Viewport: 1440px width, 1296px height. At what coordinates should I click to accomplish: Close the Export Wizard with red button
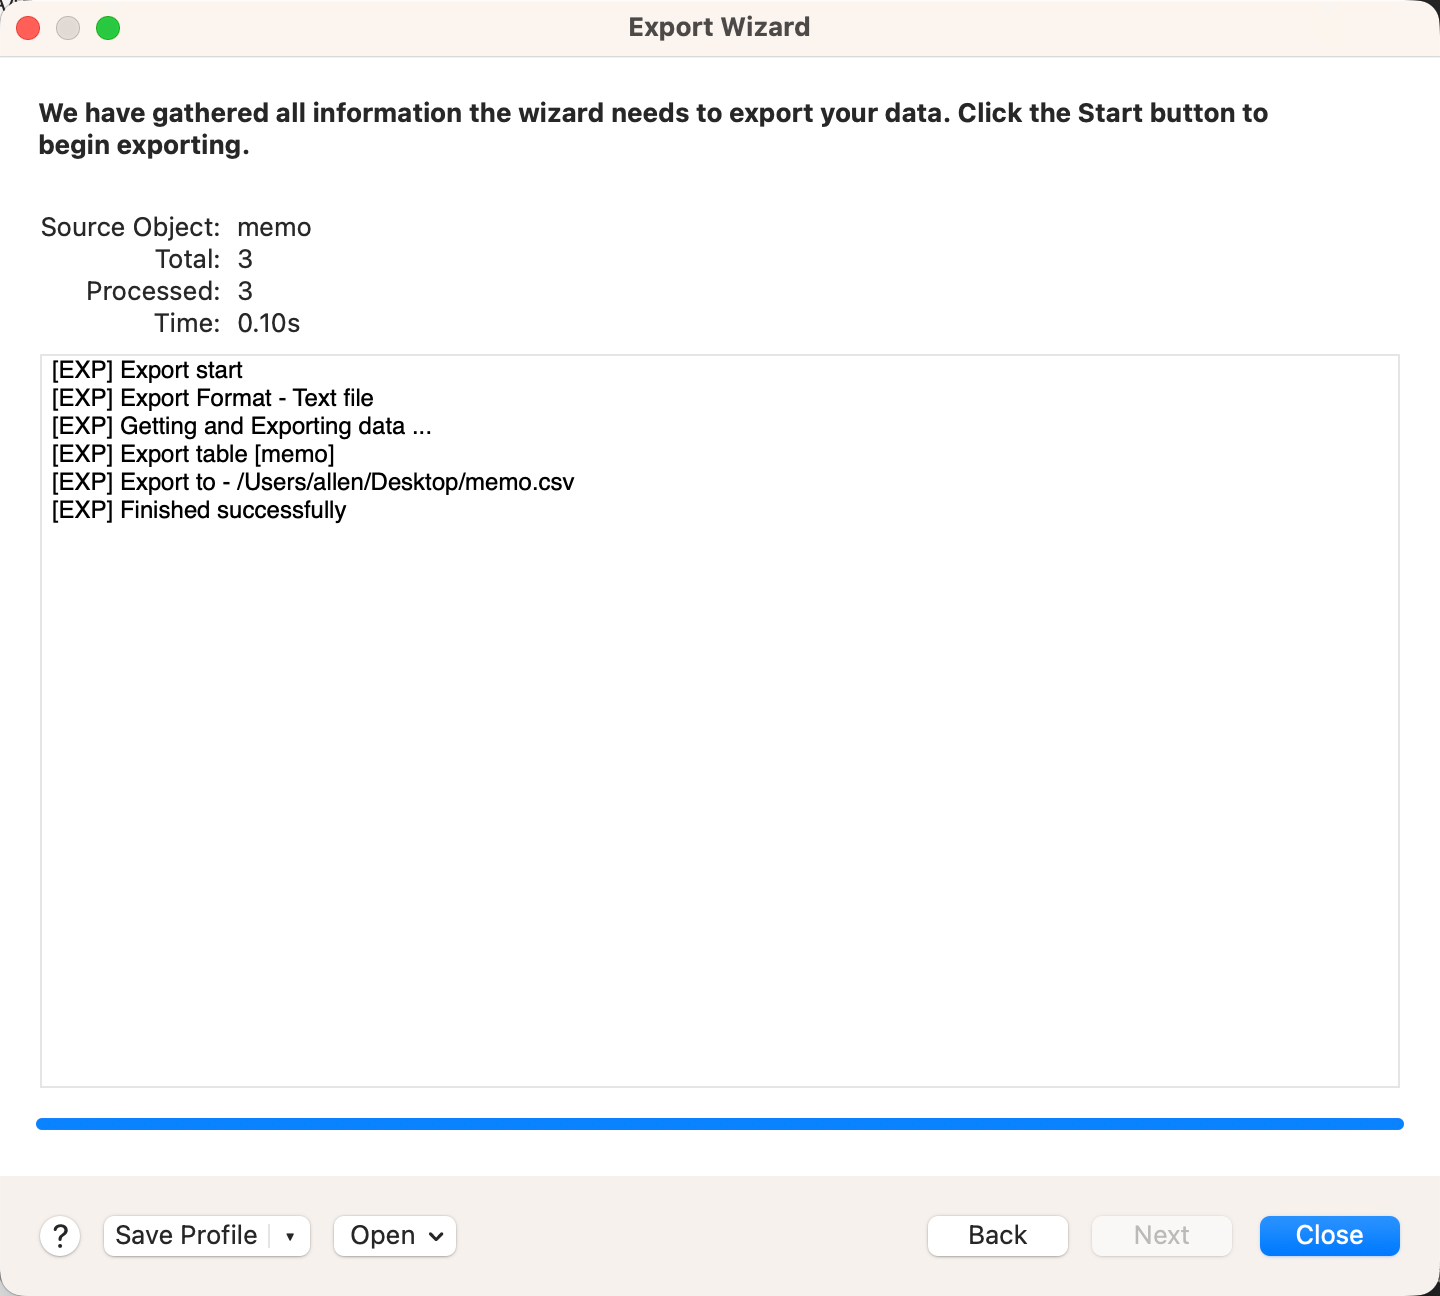point(28,28)
